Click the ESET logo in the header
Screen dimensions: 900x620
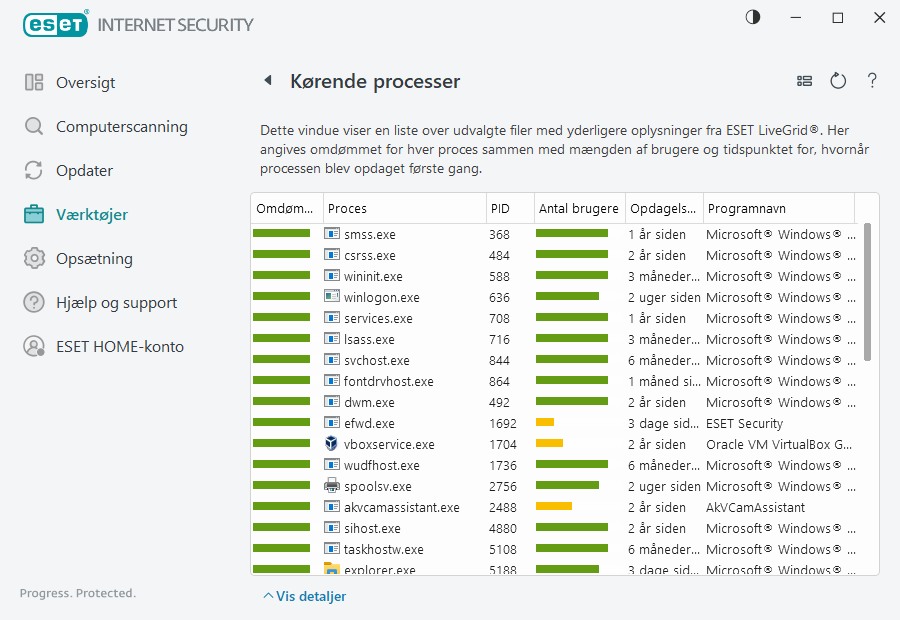(56, 23)
